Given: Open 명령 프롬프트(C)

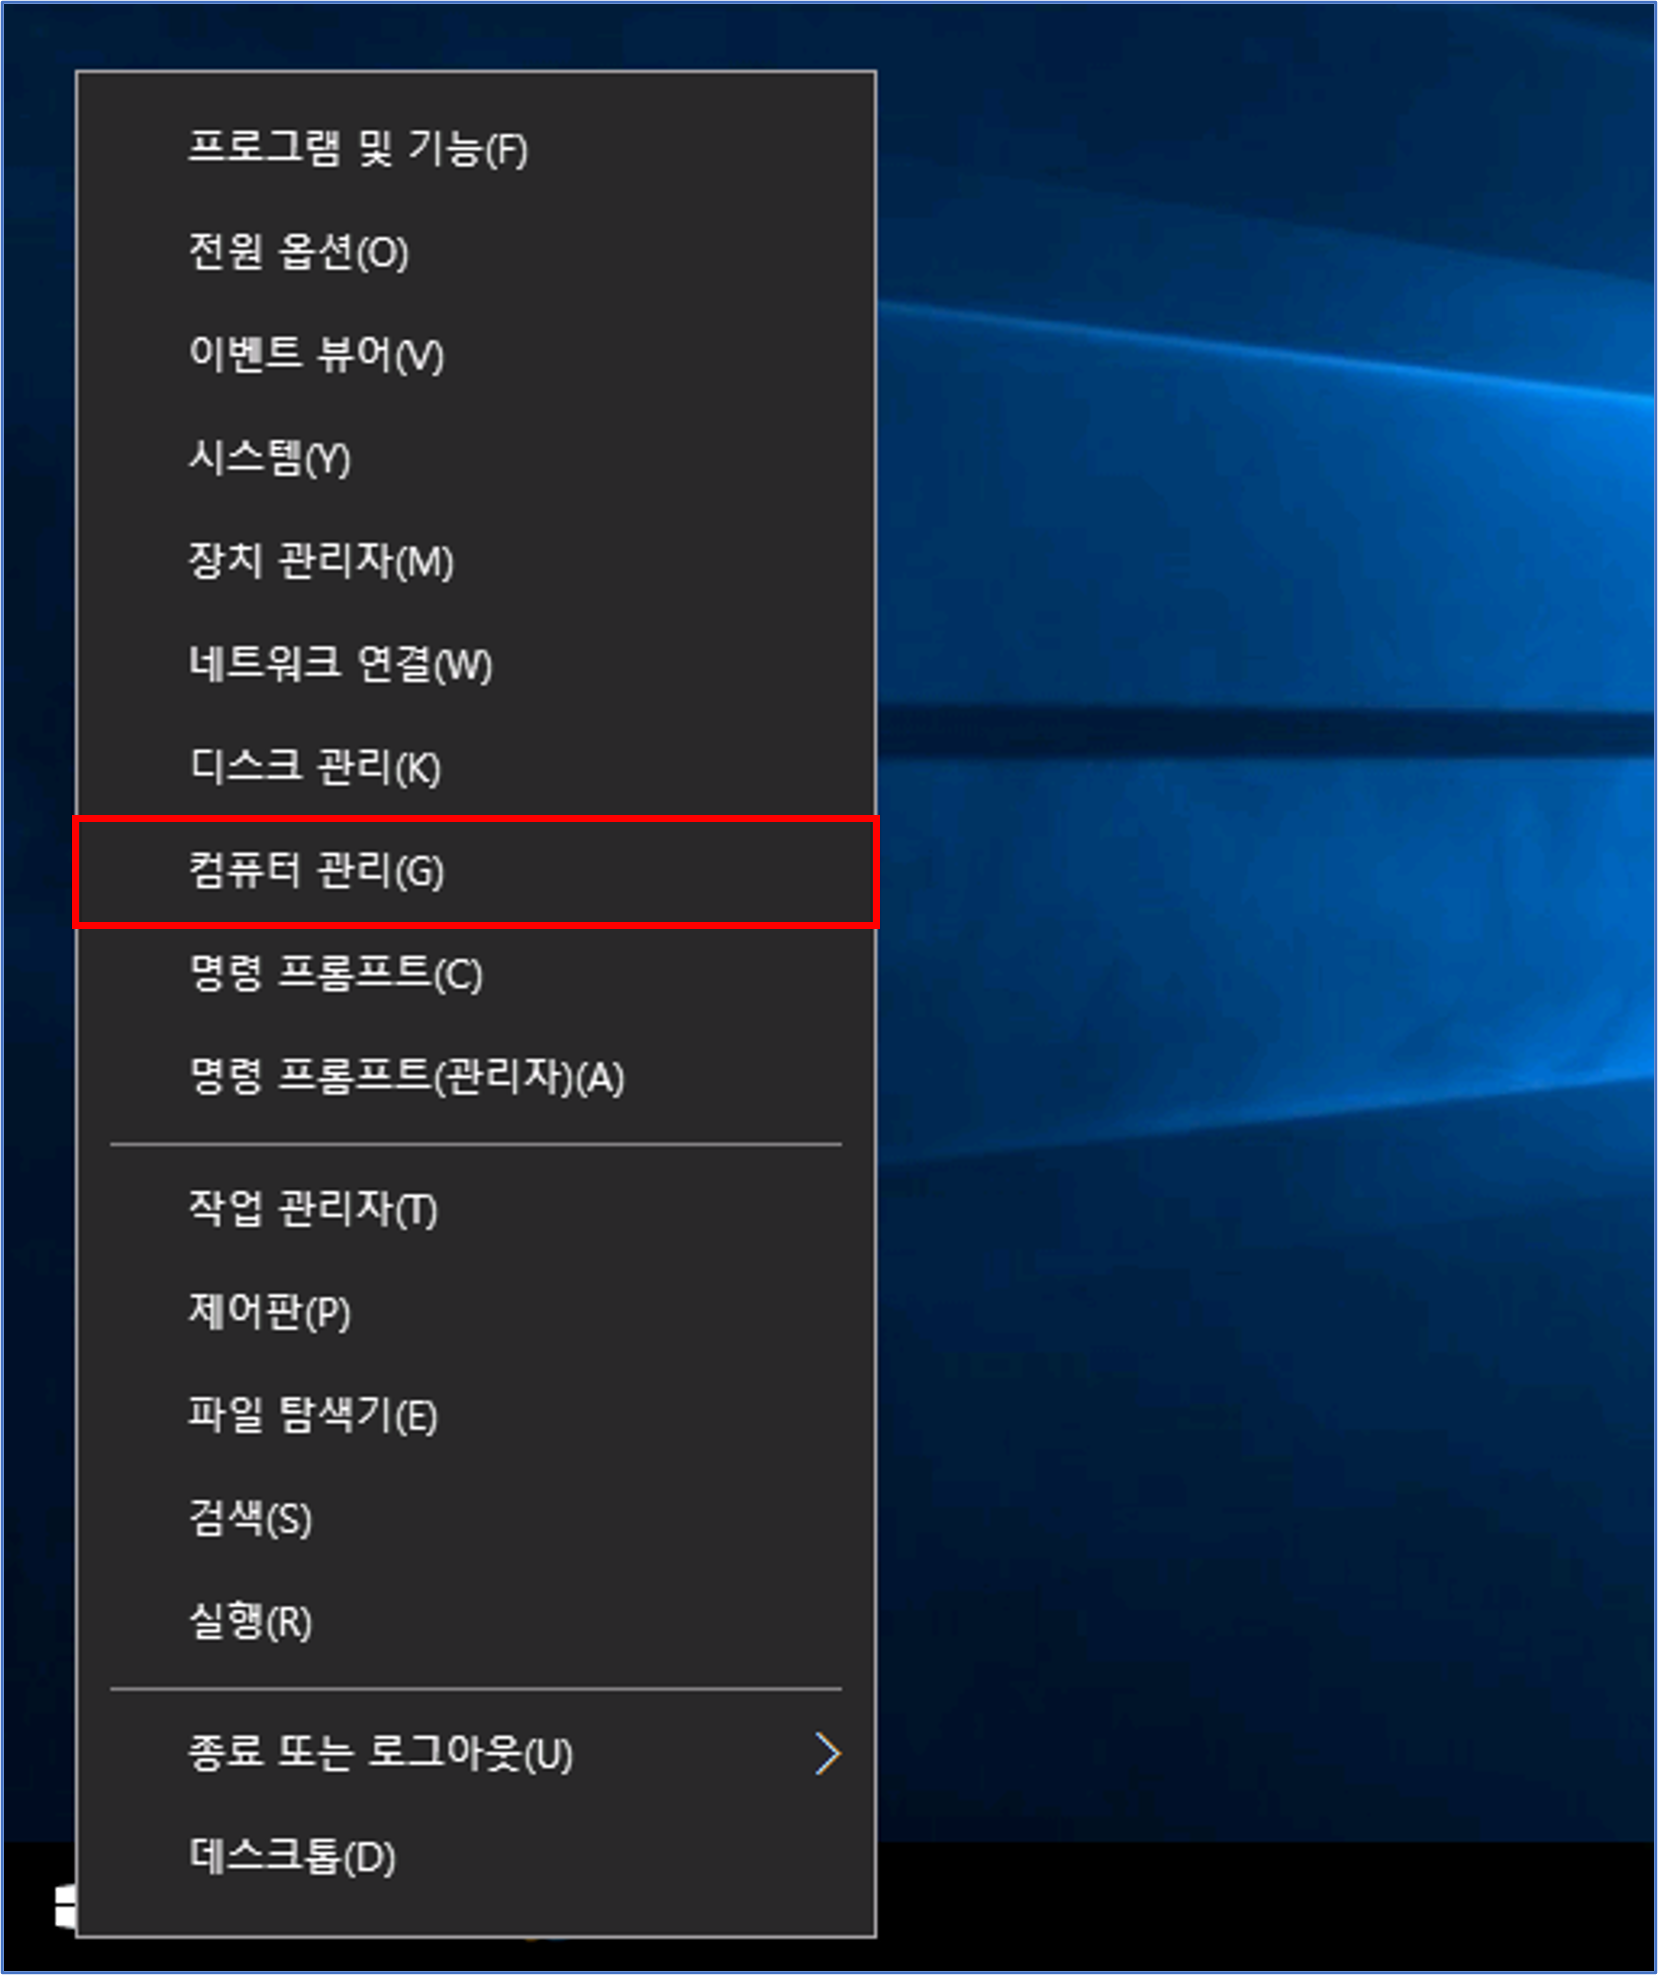Looking at the screenshot, I should click(x=476, y=974).
